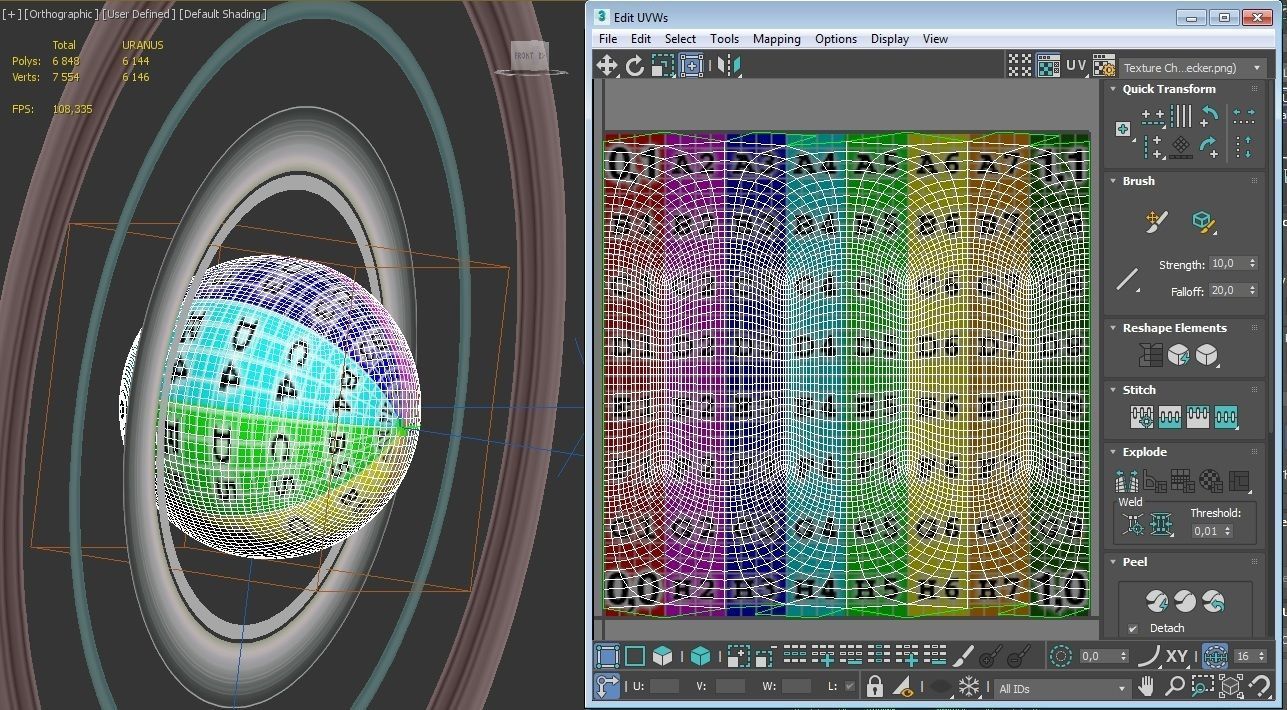
Task: Toggle the L link checkbox
Action: (850, 686)
